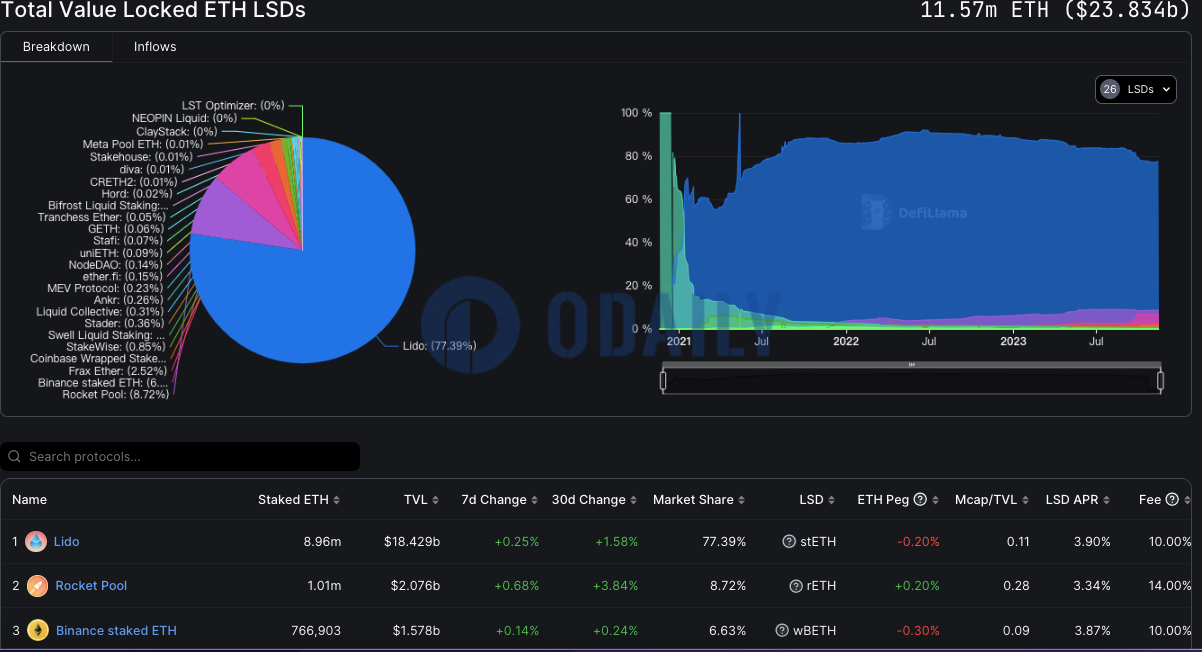
Task: Switch to the Inflows tab
Action: pos(155,47)
